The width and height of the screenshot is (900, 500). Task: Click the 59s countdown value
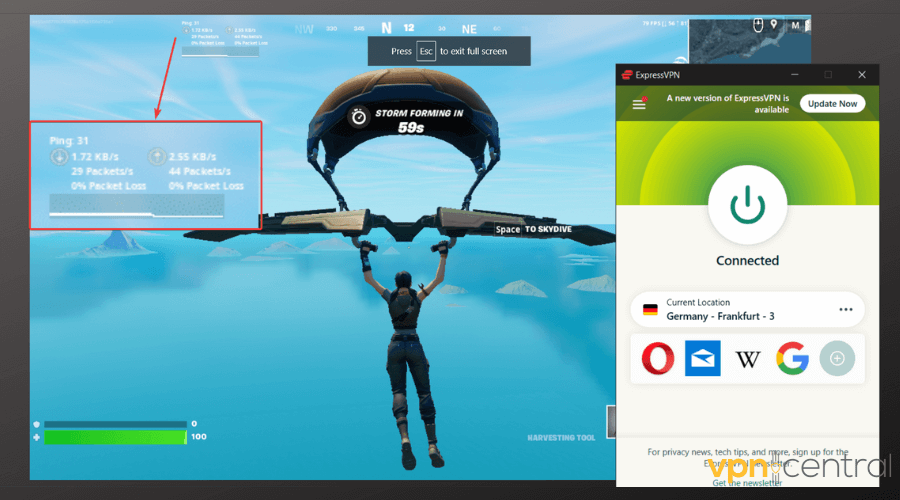click(x=411, y=128)
